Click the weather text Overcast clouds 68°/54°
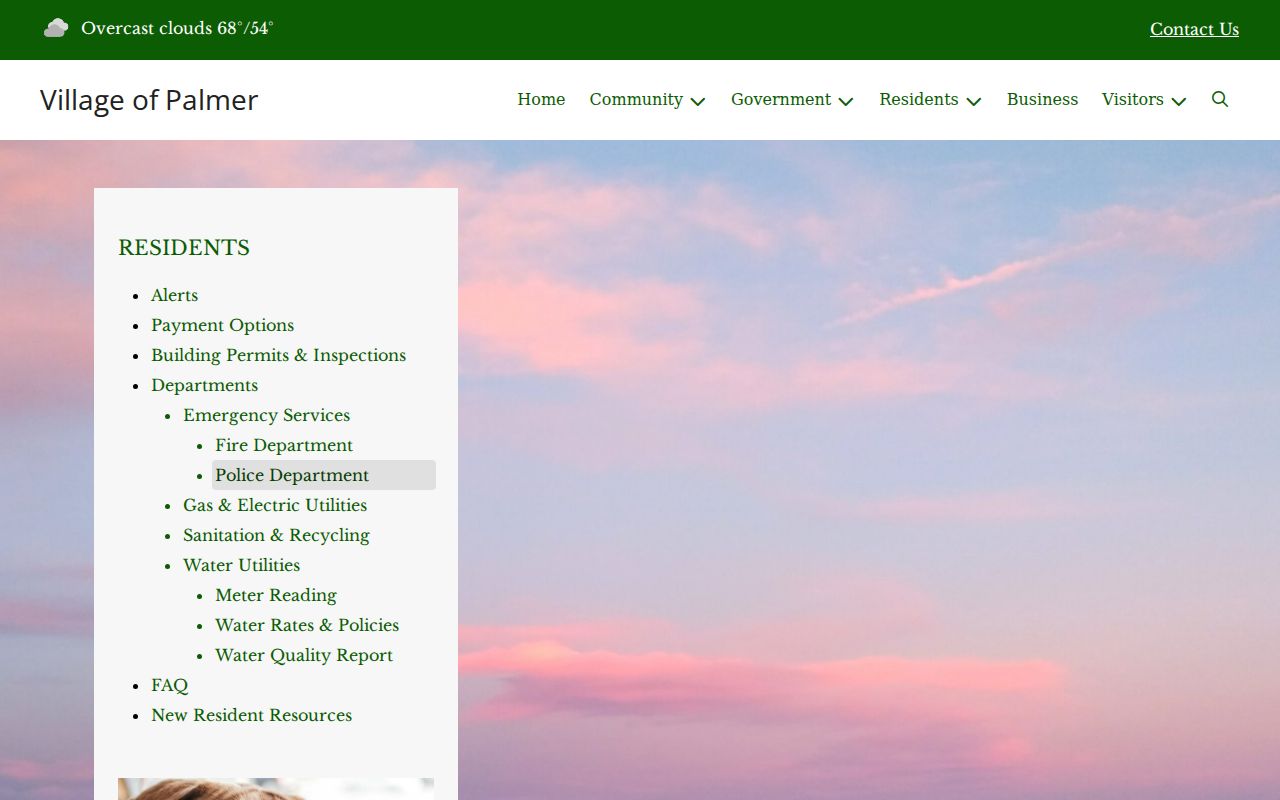 pyautogui.click(x=177, y=28)
